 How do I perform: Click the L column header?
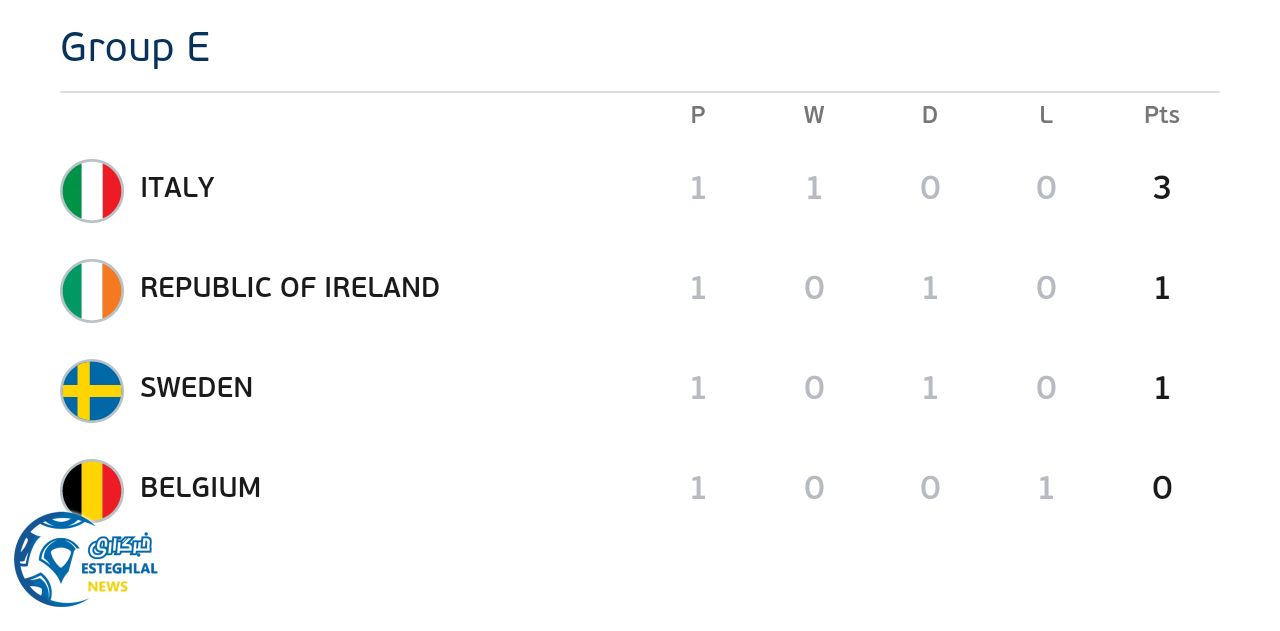(1046, 116)
